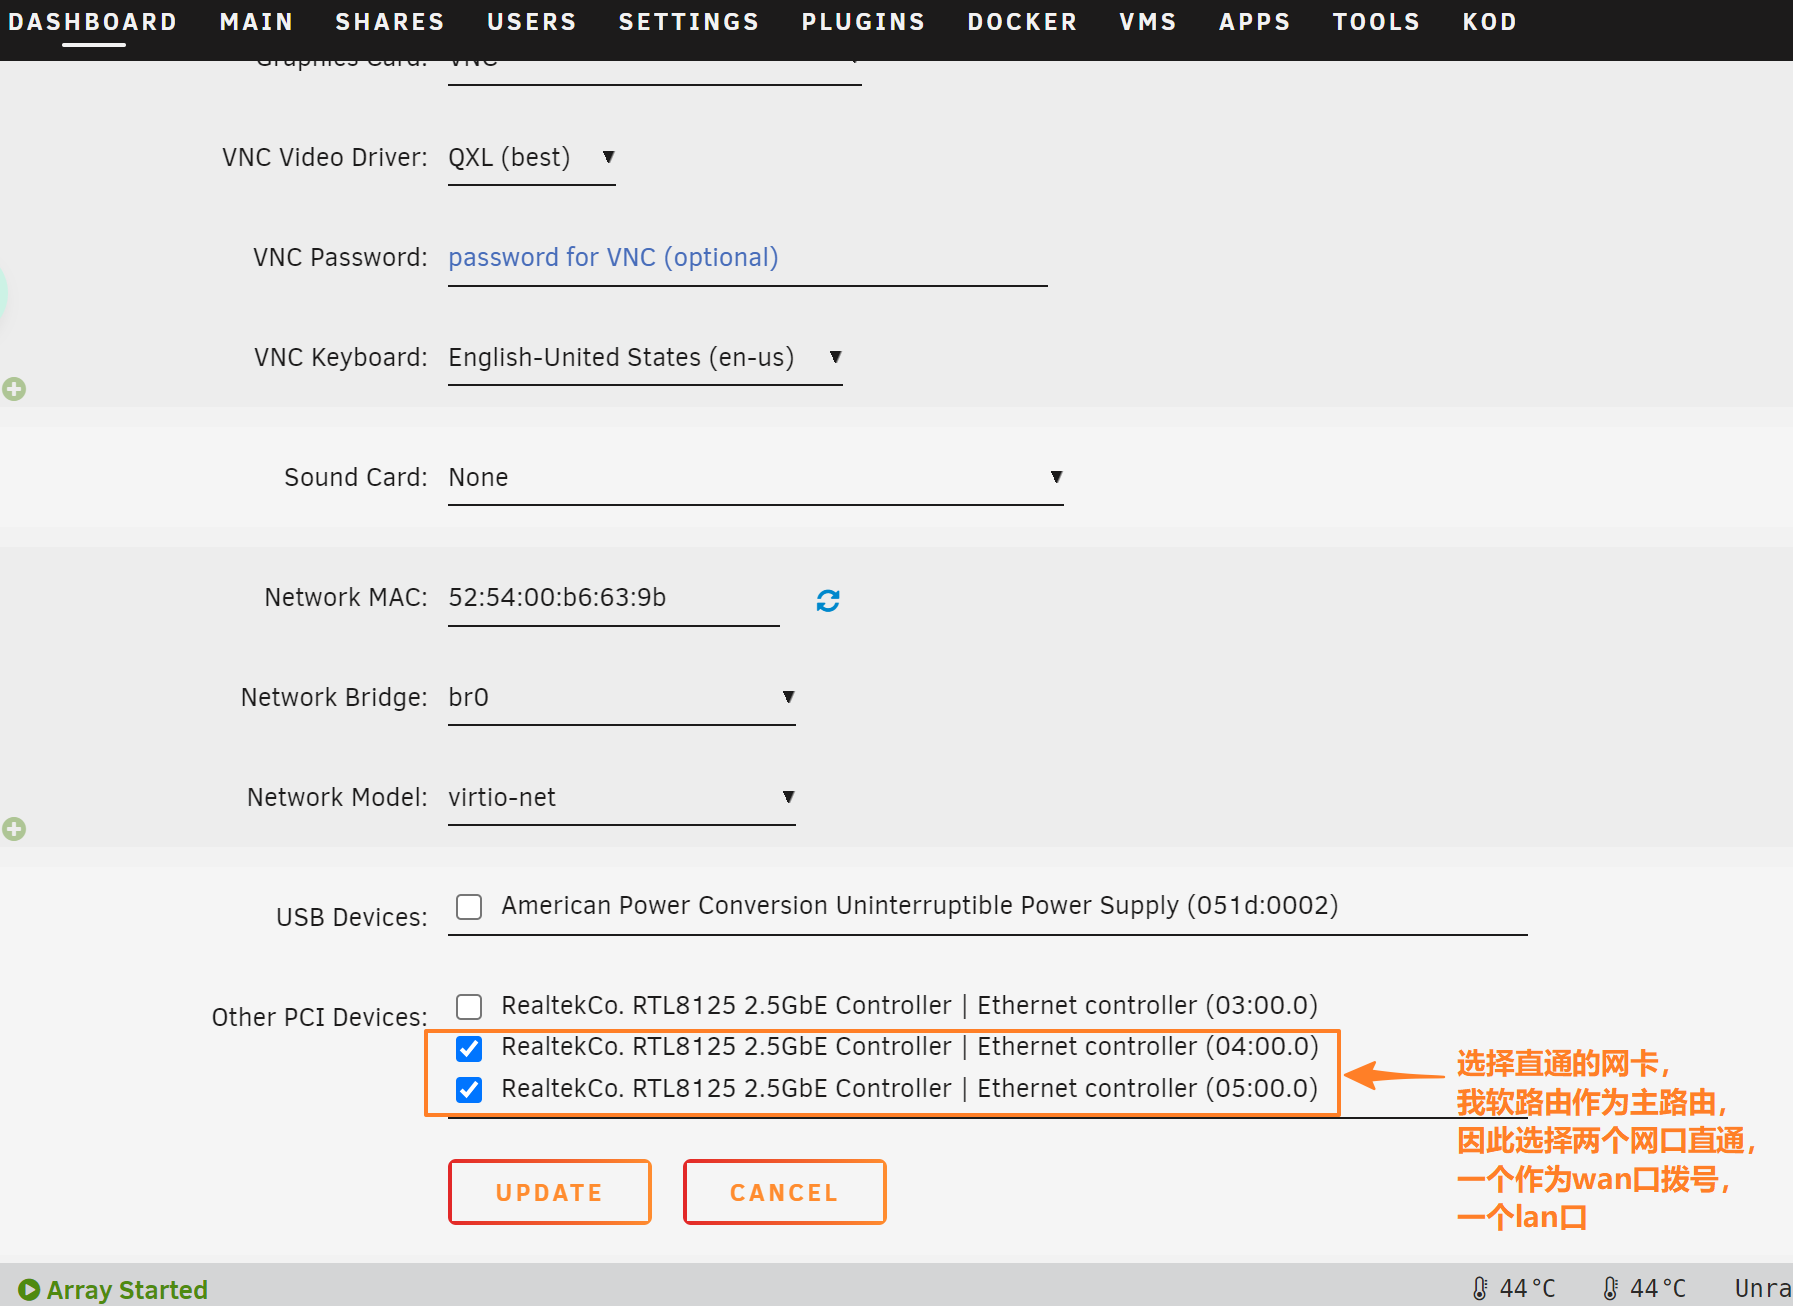Open the Network Bridge br0 dropdown
This screenshot has height=1306, width=1793.
tap(621, 698)
